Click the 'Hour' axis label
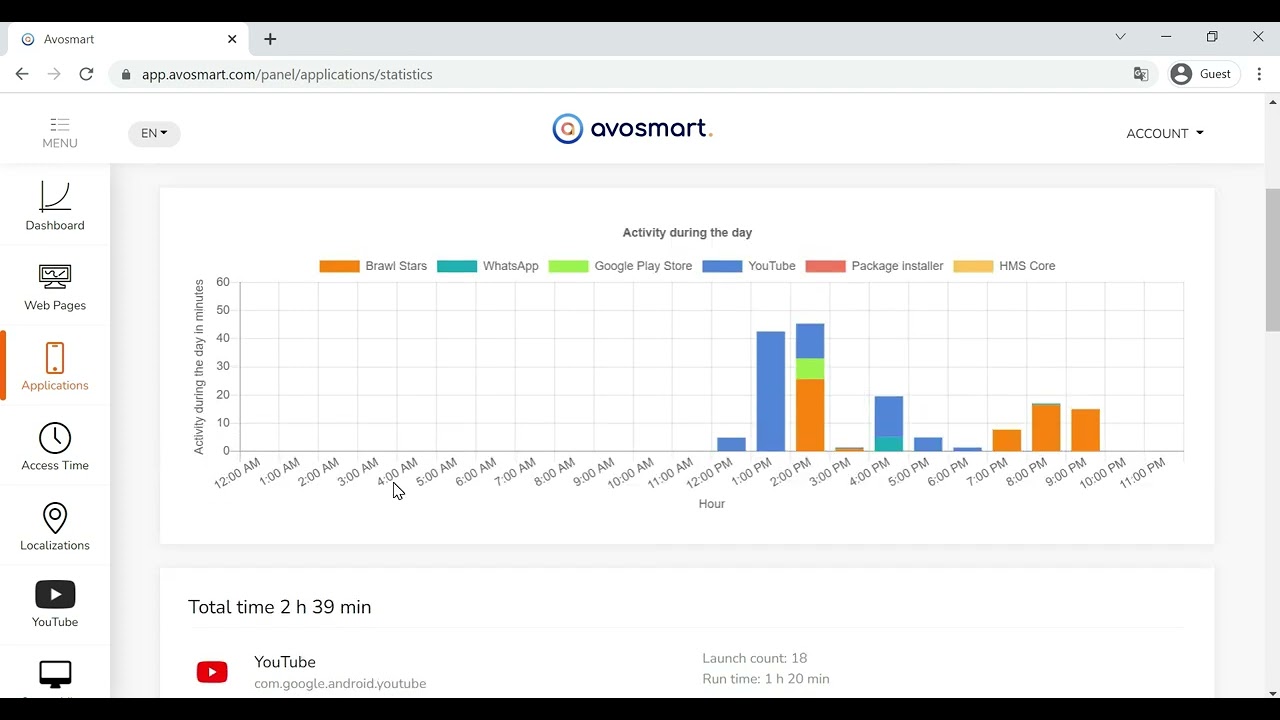The image size is (1280, 720). point(712,504)
